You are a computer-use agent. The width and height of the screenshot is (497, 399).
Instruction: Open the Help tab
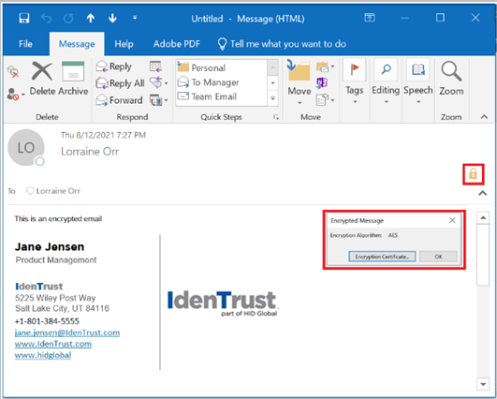(x=124, y=44)
